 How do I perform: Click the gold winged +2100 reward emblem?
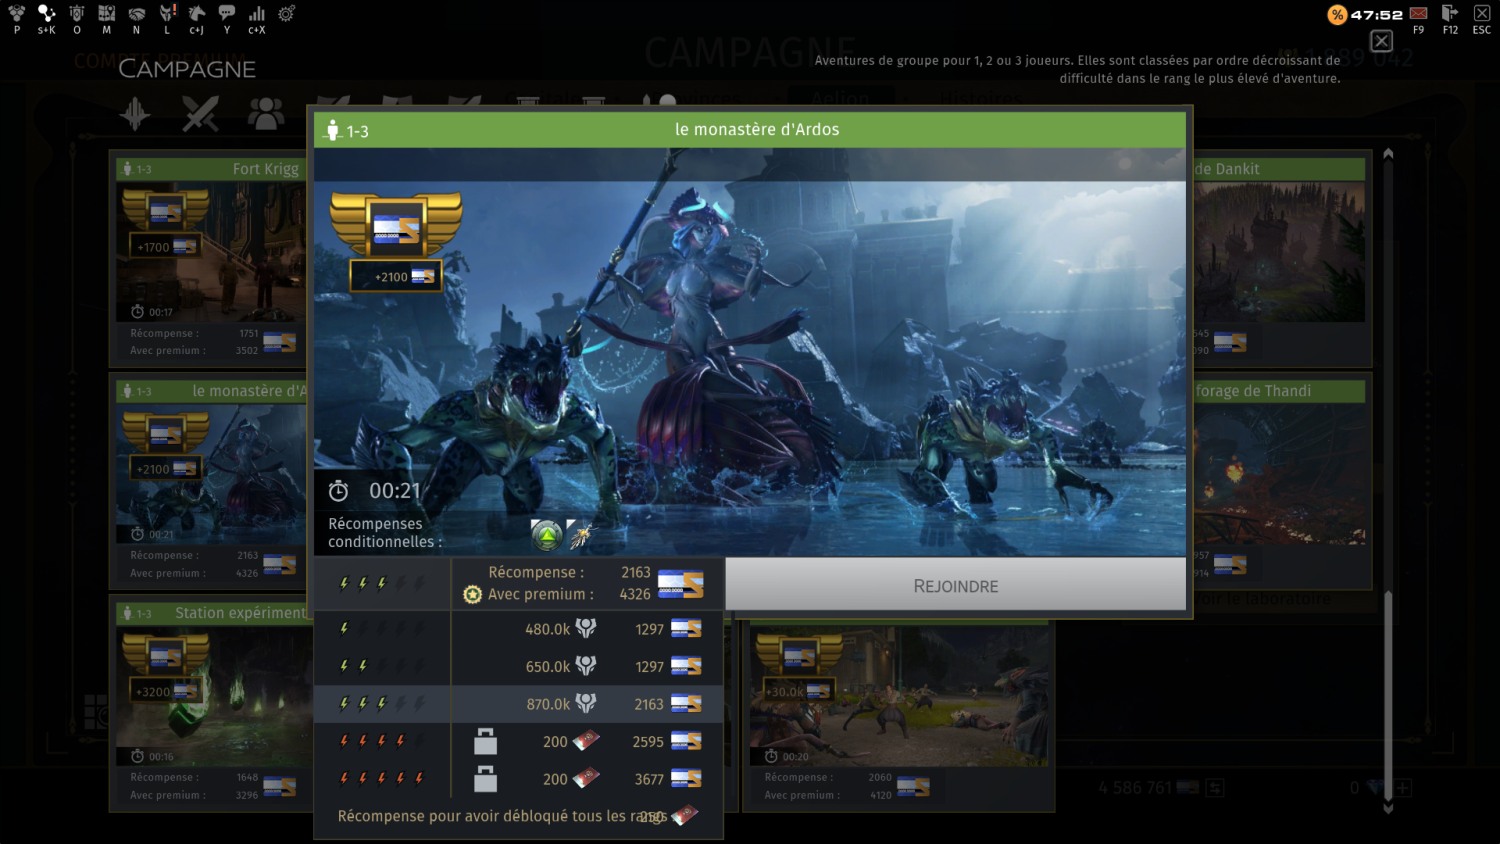coord(396,241)
